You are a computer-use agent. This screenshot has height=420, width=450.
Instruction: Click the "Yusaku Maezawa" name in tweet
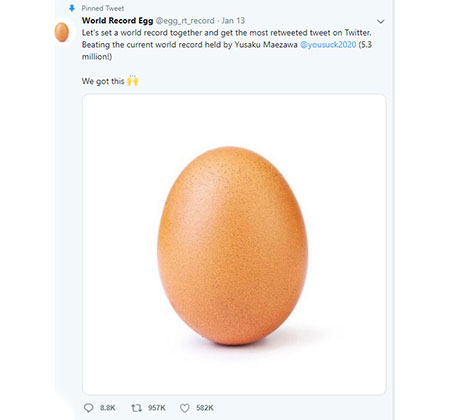266,45
